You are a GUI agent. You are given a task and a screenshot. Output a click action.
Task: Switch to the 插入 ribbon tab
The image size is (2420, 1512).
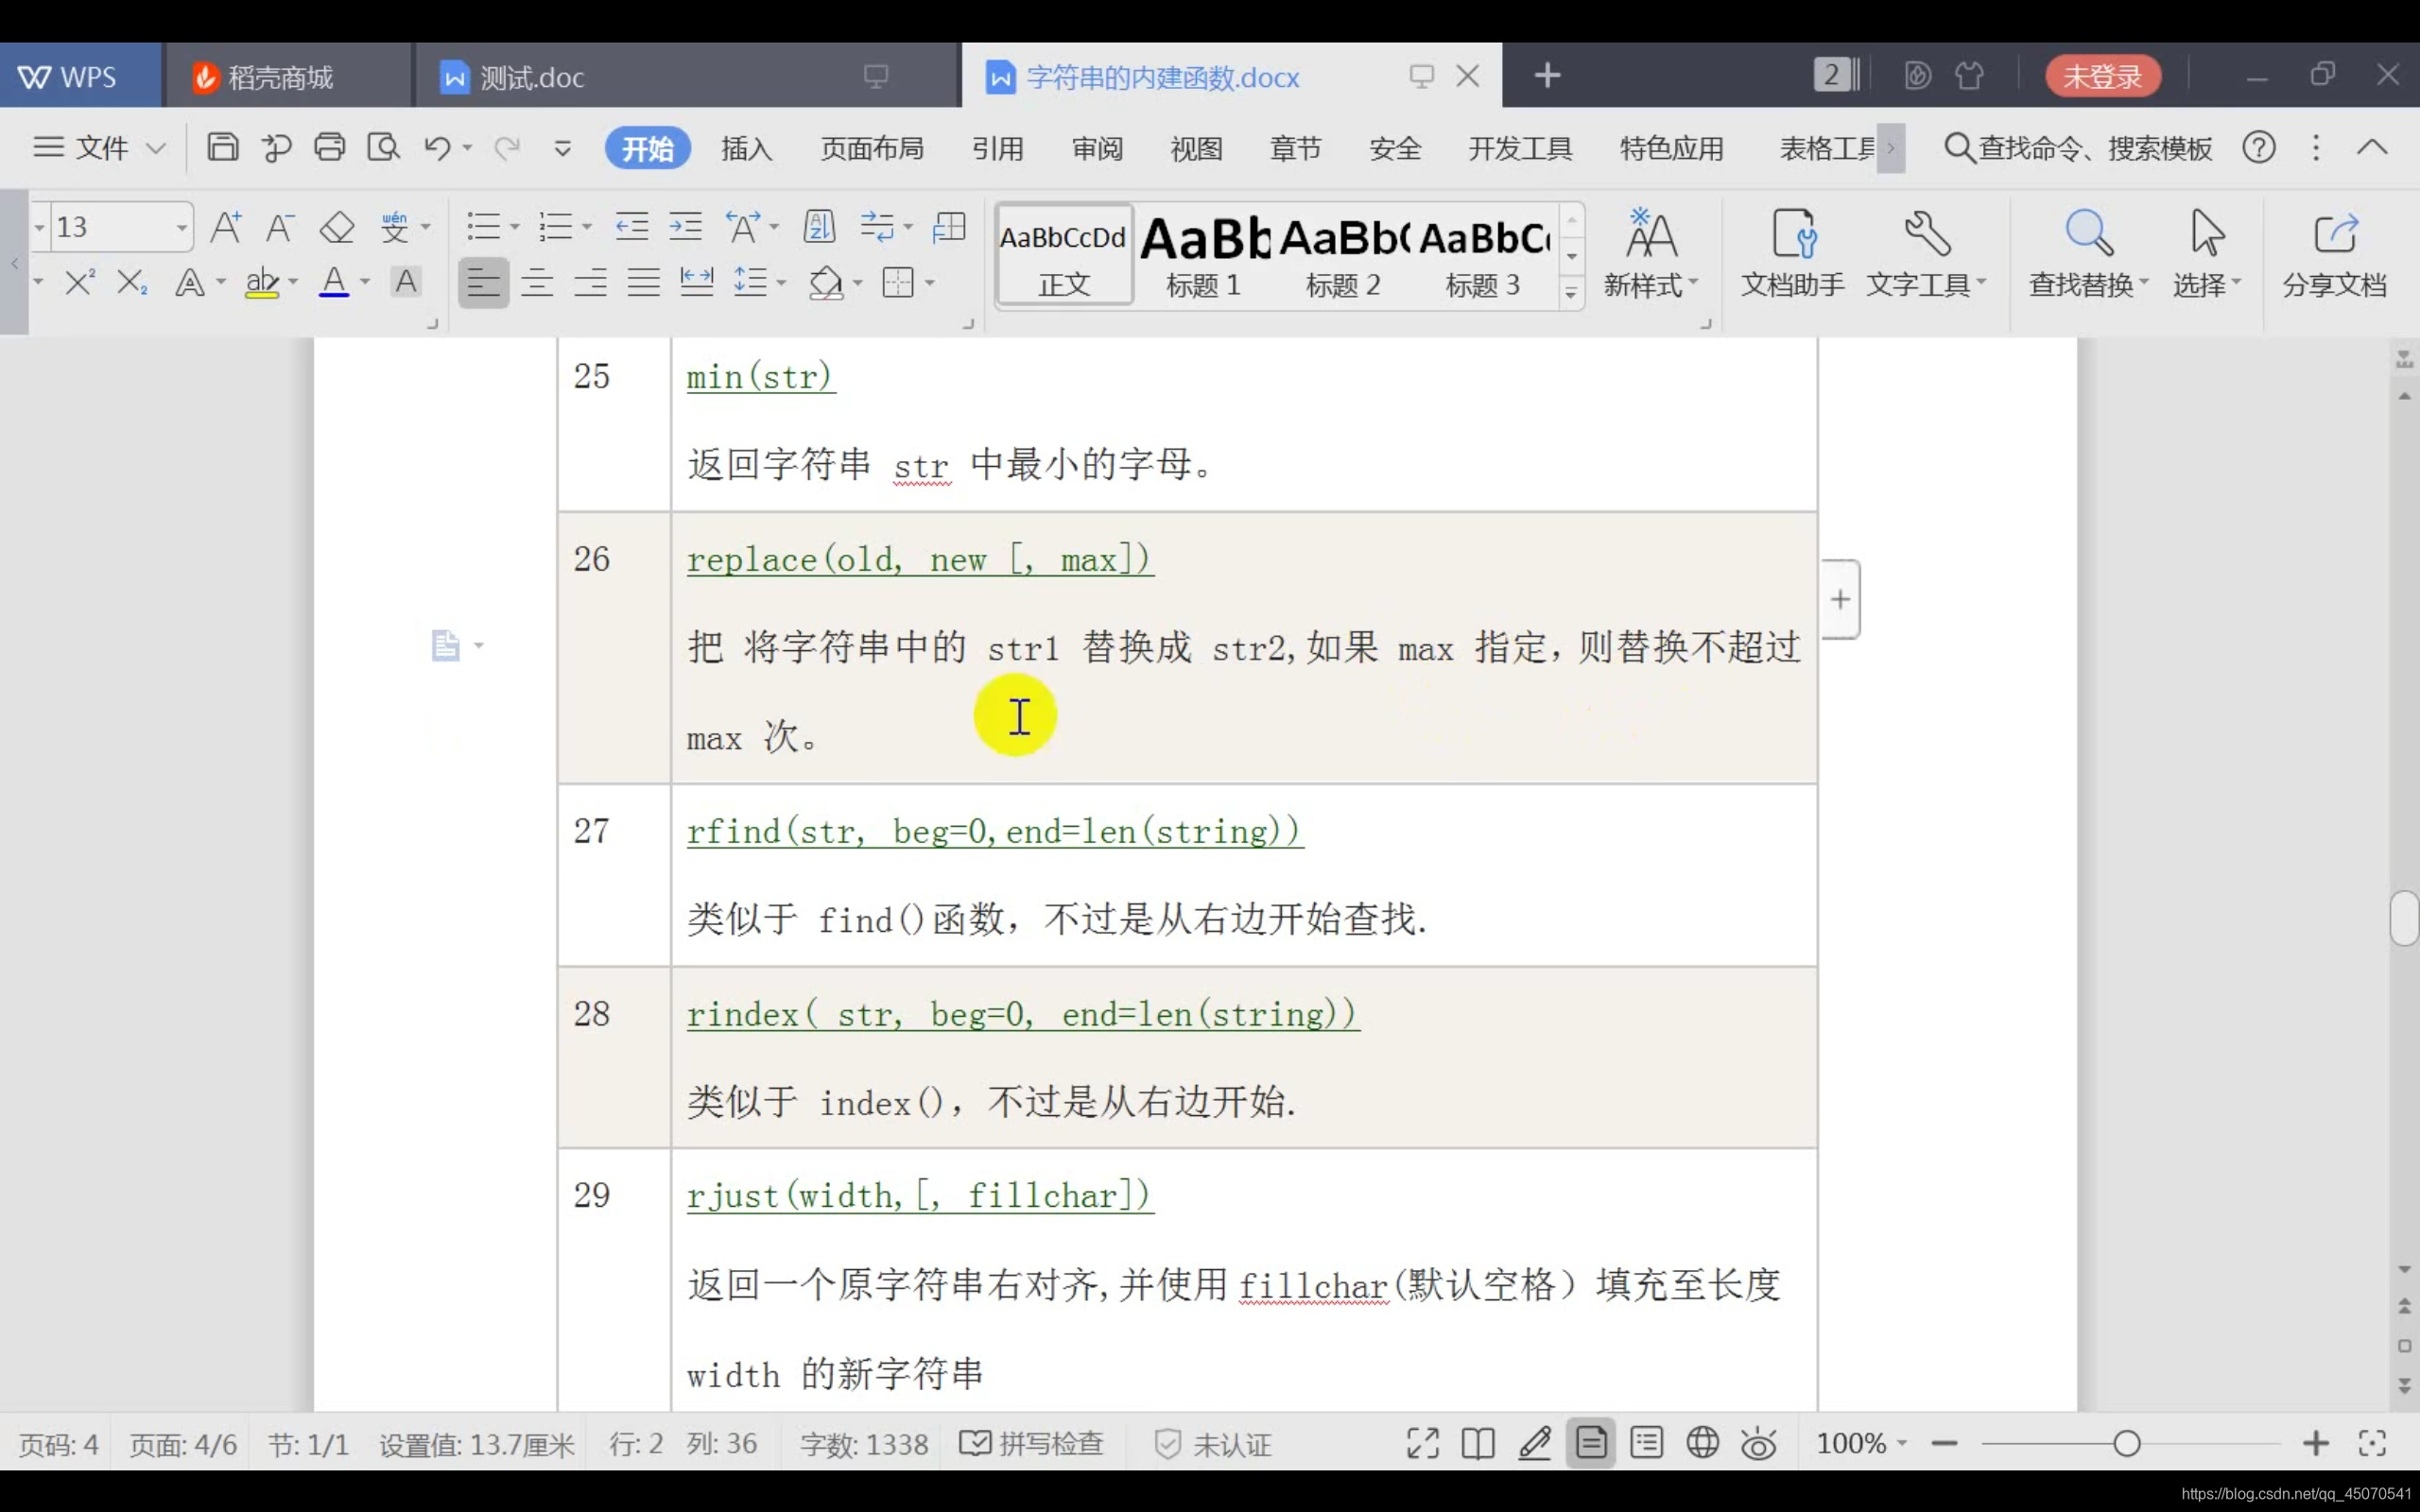(x=746, y=149)
